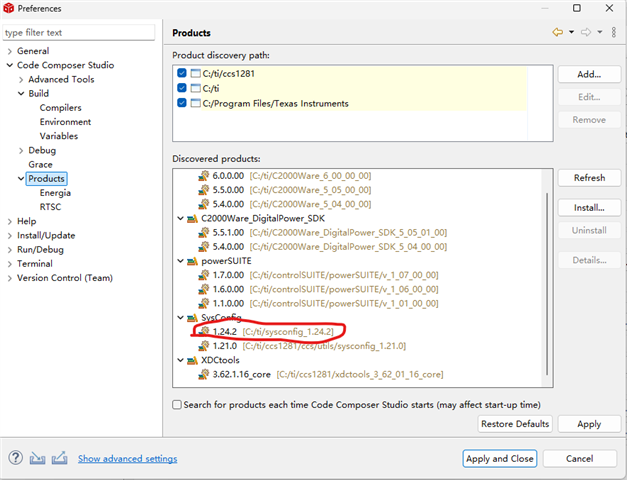627x480 pixels.
Task: Select Compilers in the Build section
Action: tap(60, 108)
